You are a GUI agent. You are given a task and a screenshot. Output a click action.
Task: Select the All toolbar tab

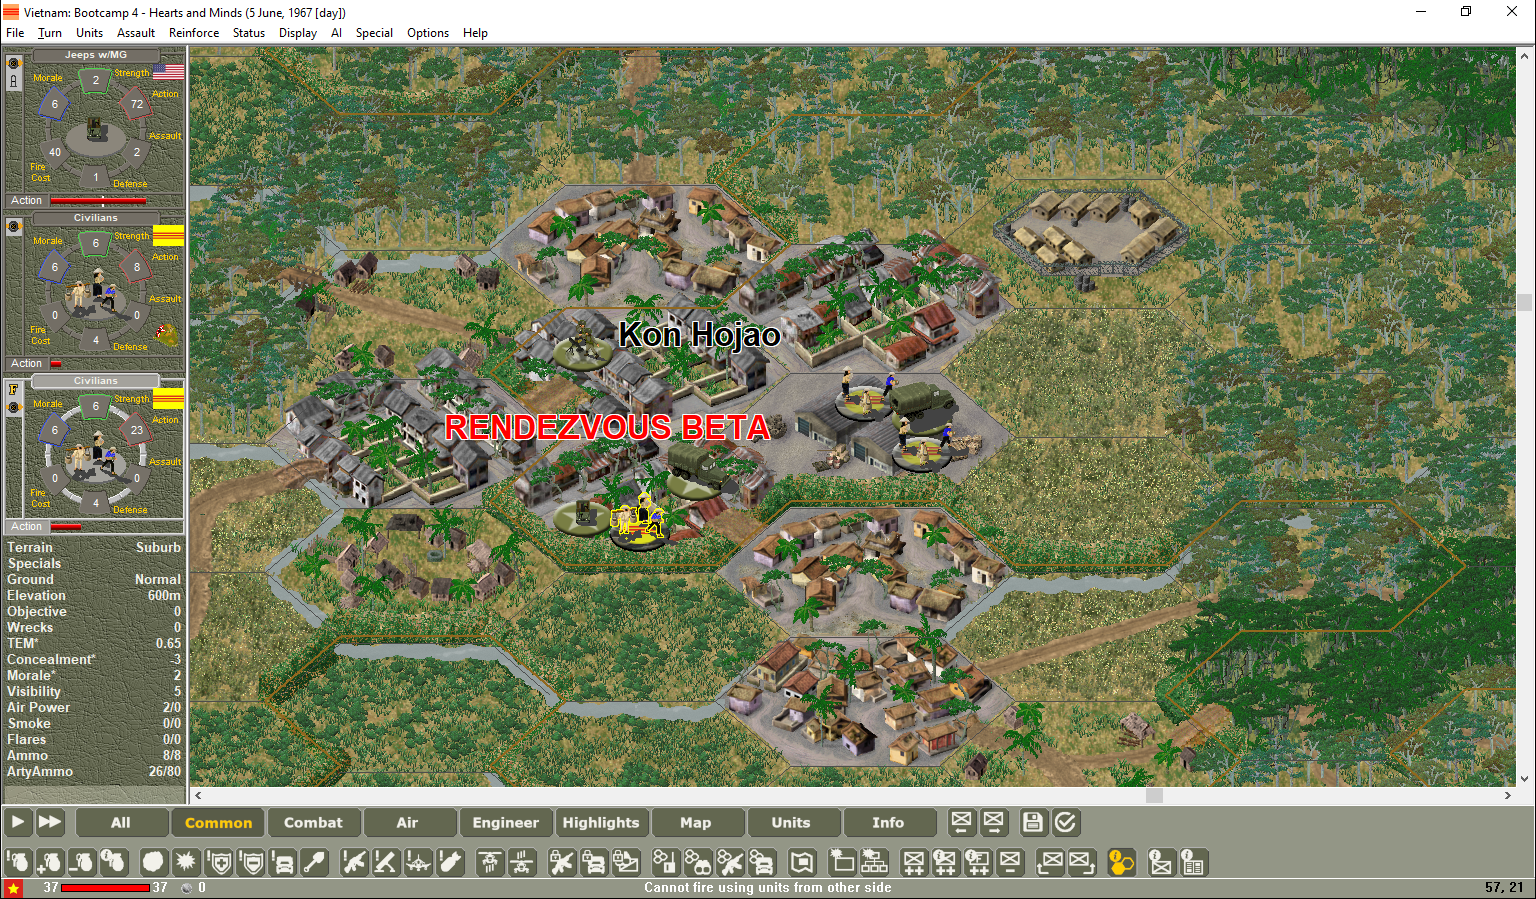(x=121, y=823)
